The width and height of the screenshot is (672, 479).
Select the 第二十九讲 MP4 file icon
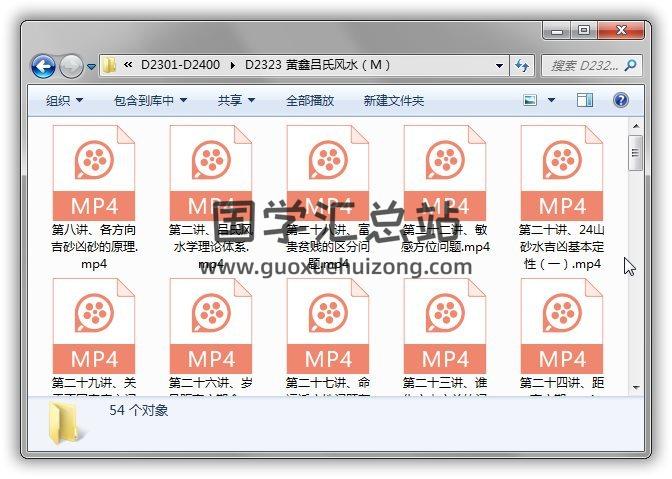coord(94,327)
